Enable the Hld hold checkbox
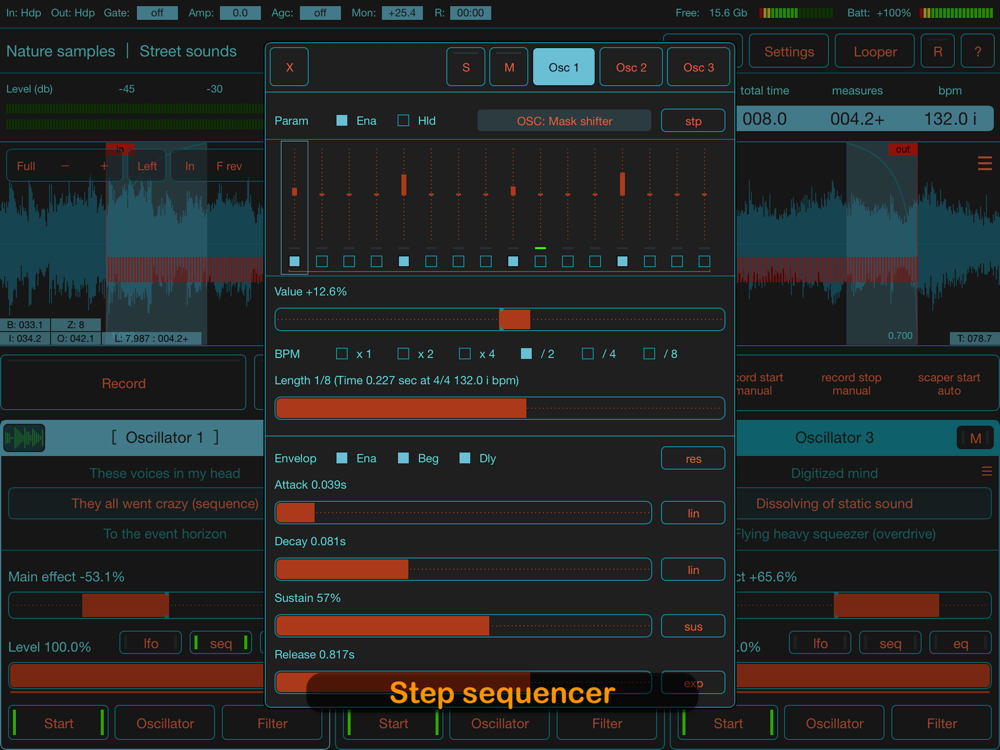The width and height of the screenshot is (1000, 750). click(403, 121)
